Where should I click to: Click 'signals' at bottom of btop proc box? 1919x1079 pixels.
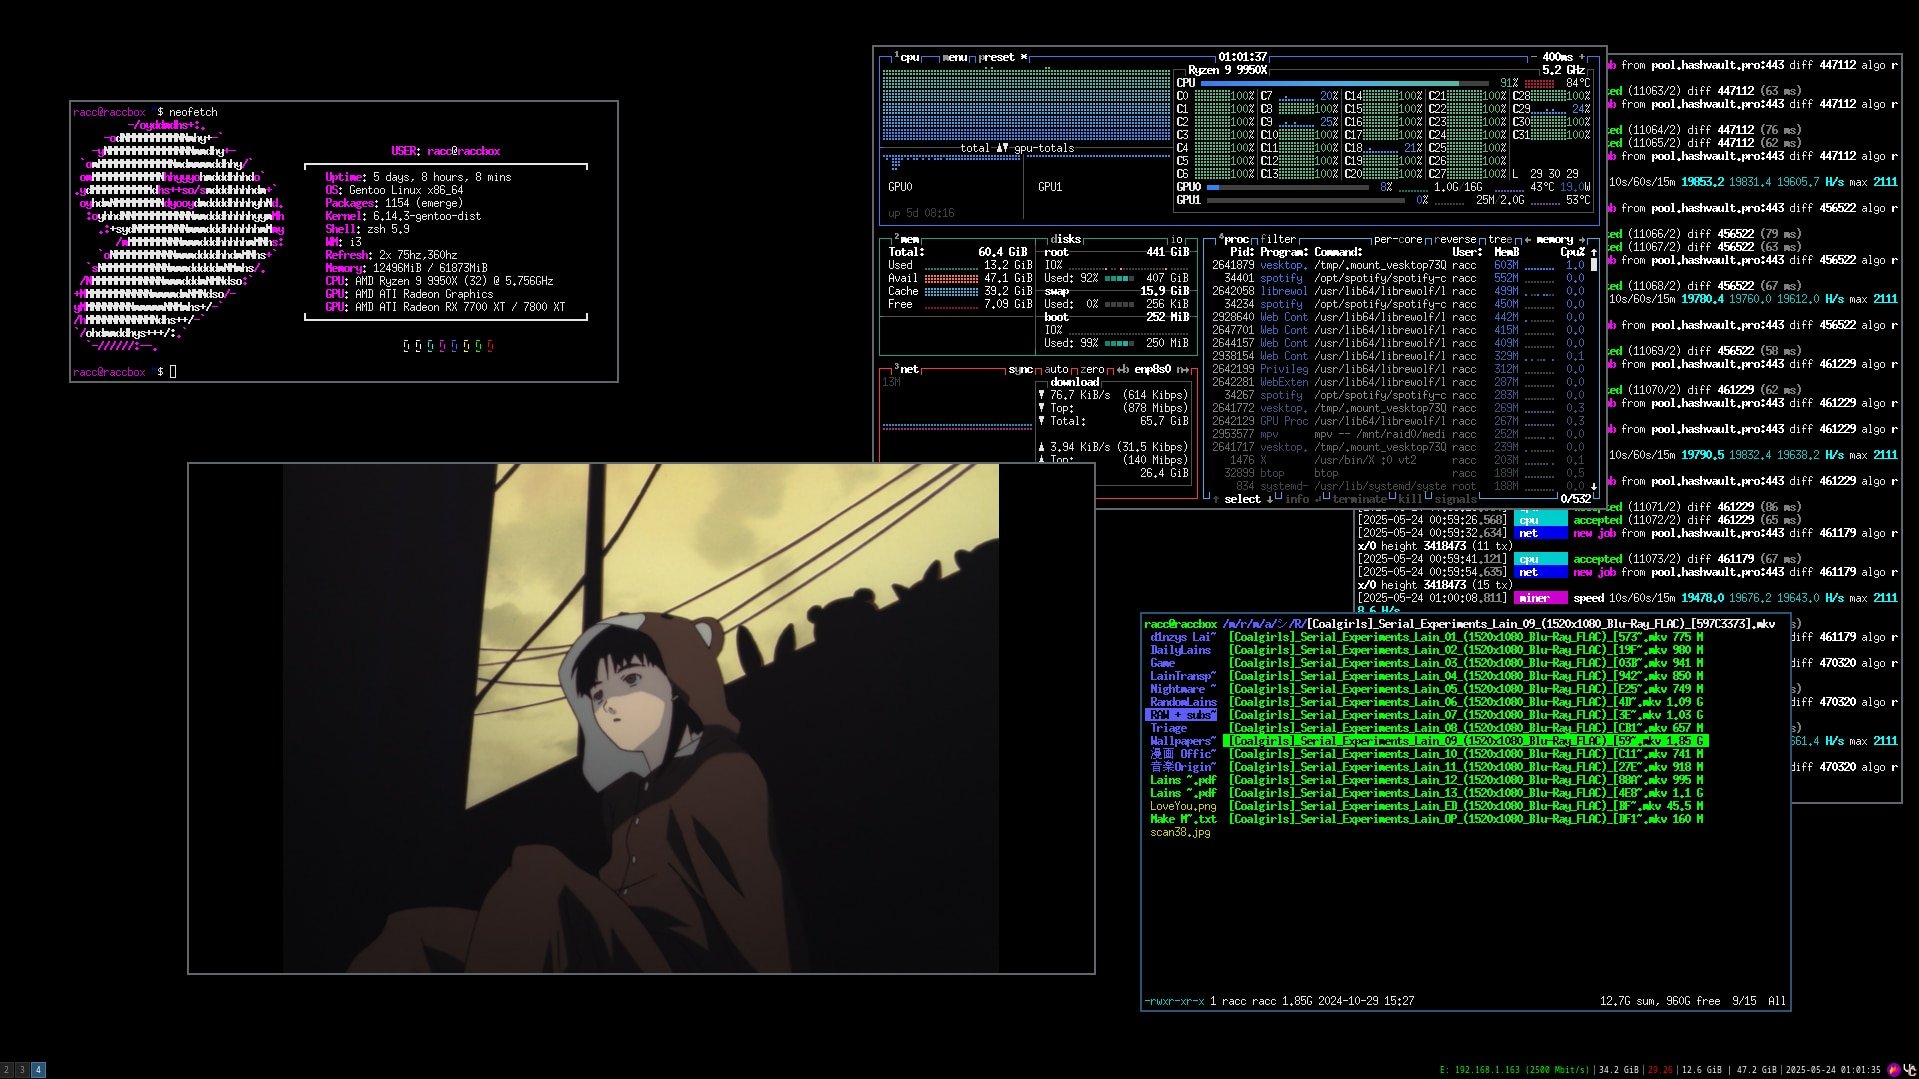[x=1455, y=499]
